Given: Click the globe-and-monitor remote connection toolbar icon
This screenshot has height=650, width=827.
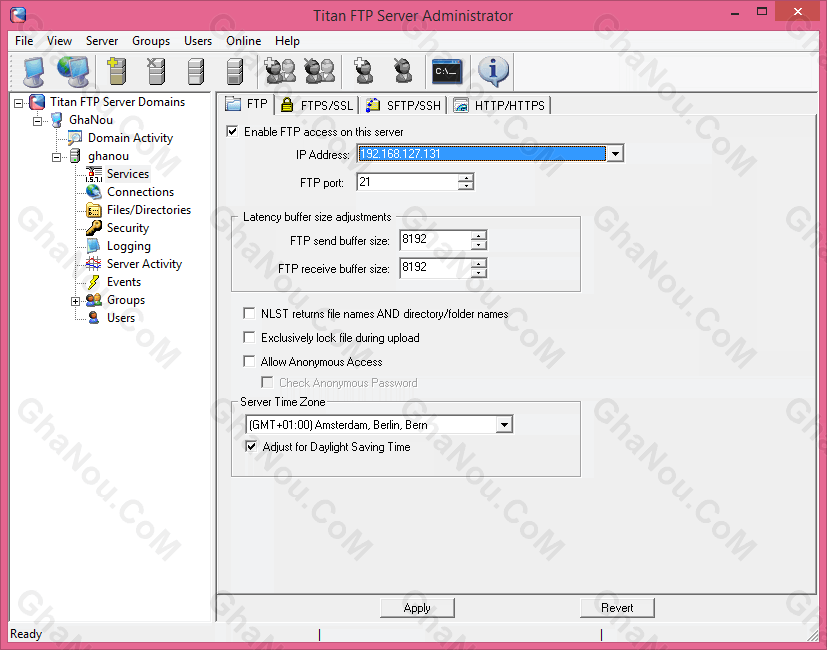Looking at the screenshot, I should pos(73,71).
